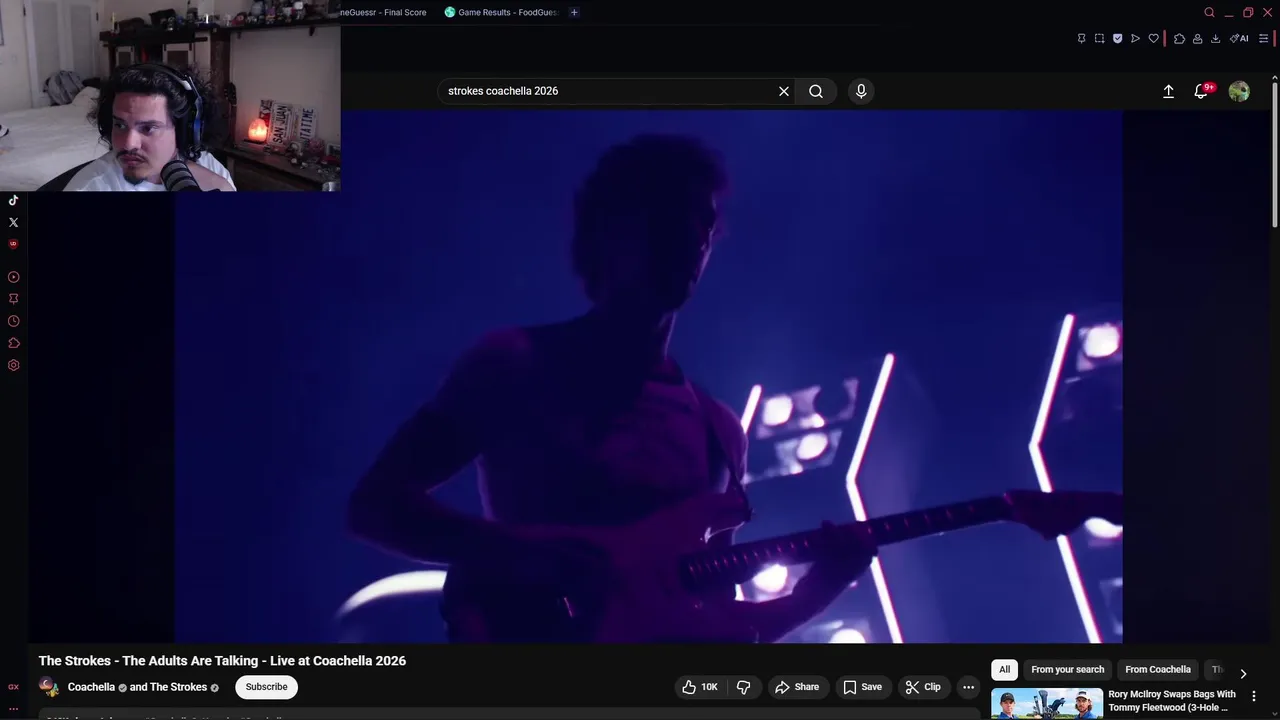The height and width of the screenshot is (720, 1280).
Task: Click the YouTube upload arrow icon
Action: [1168, 91]
